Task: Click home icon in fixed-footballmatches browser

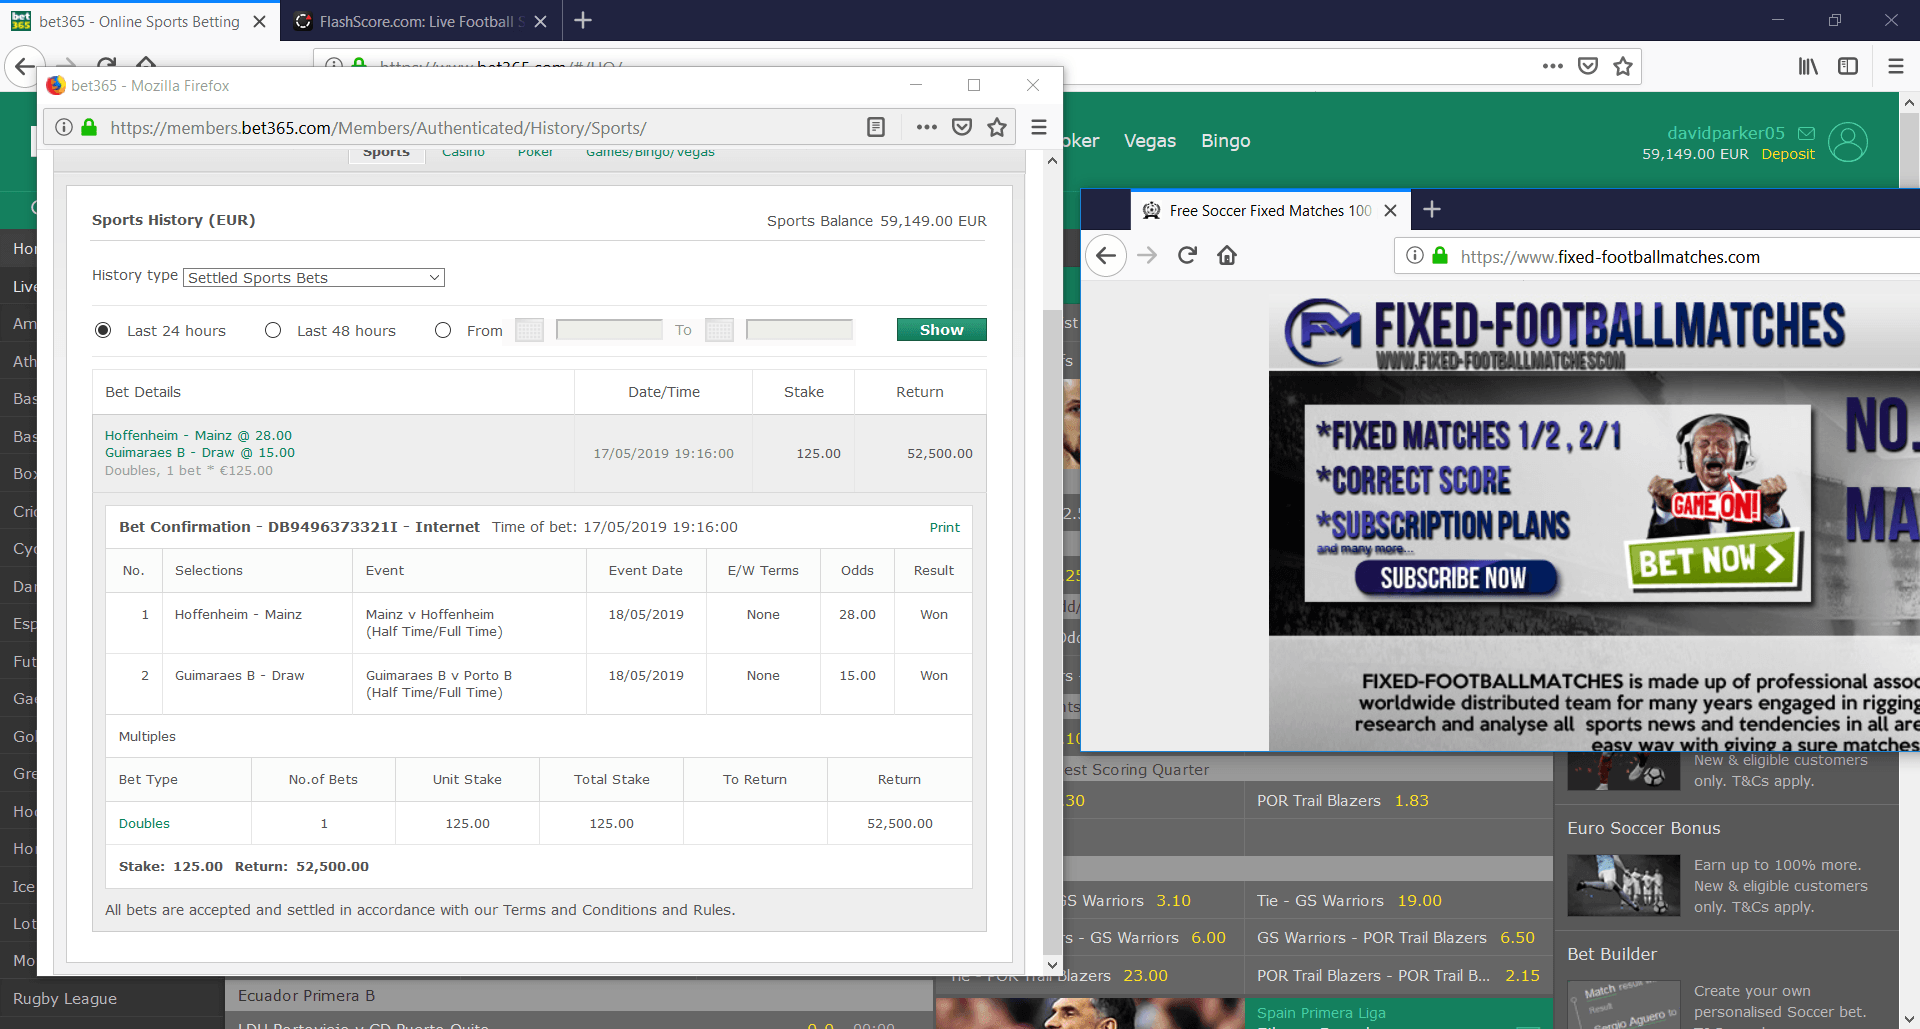Action: pyautogui.click(x=1227, y=255)
